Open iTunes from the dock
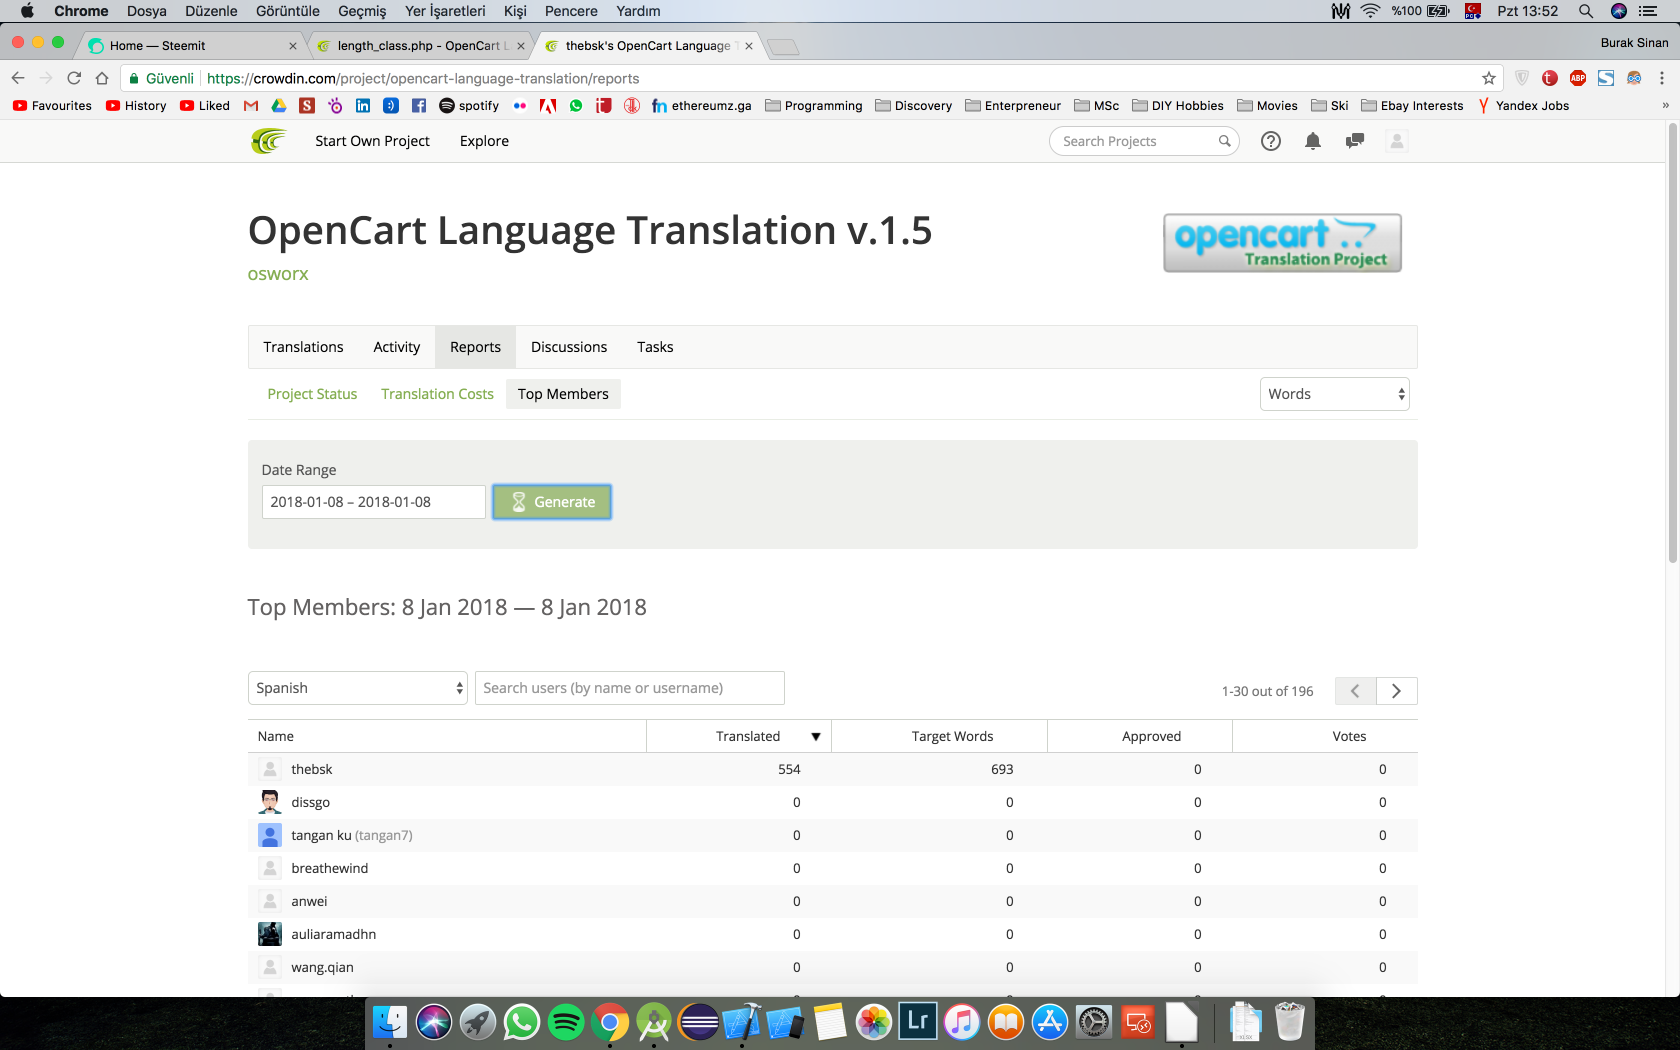 tap(962, 1022)
